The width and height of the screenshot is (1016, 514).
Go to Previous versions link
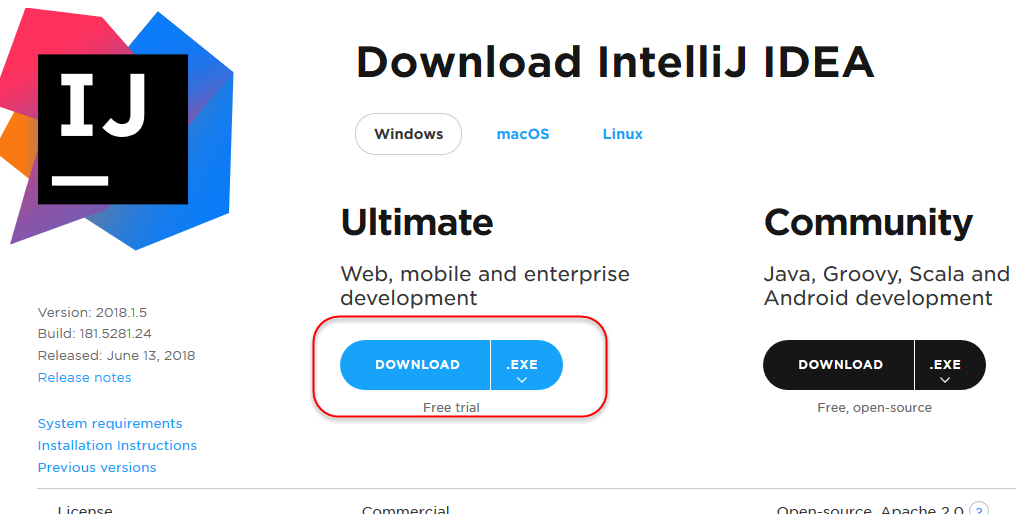[x=97, y=467]
